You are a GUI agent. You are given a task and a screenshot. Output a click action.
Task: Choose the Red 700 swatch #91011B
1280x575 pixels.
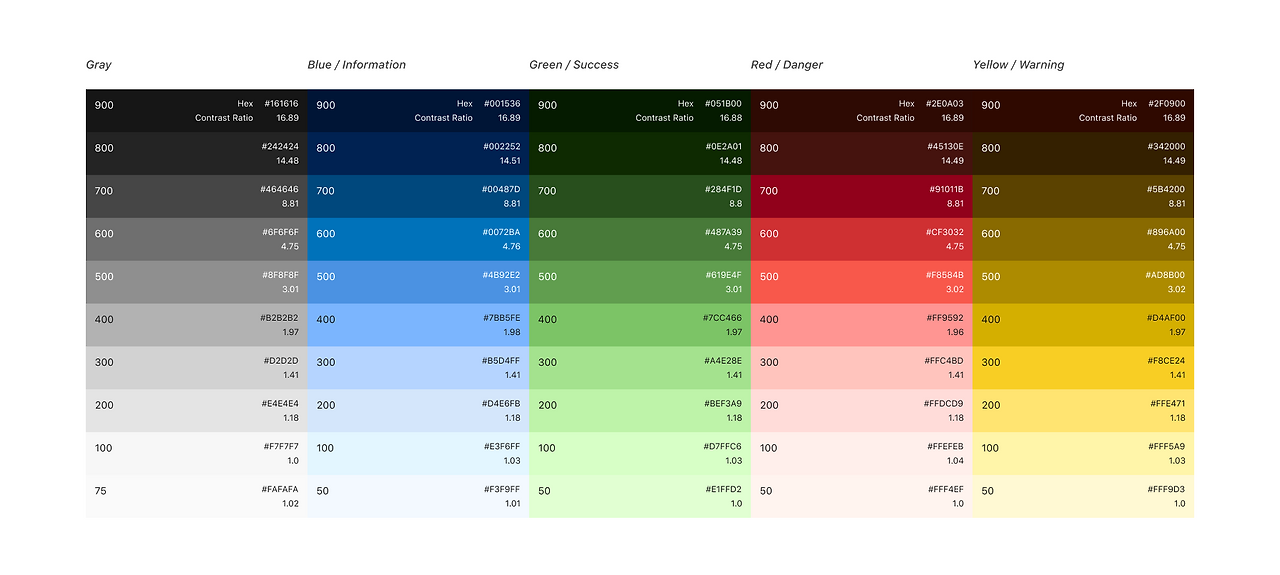pyautogui.click(x=862, y=197)
